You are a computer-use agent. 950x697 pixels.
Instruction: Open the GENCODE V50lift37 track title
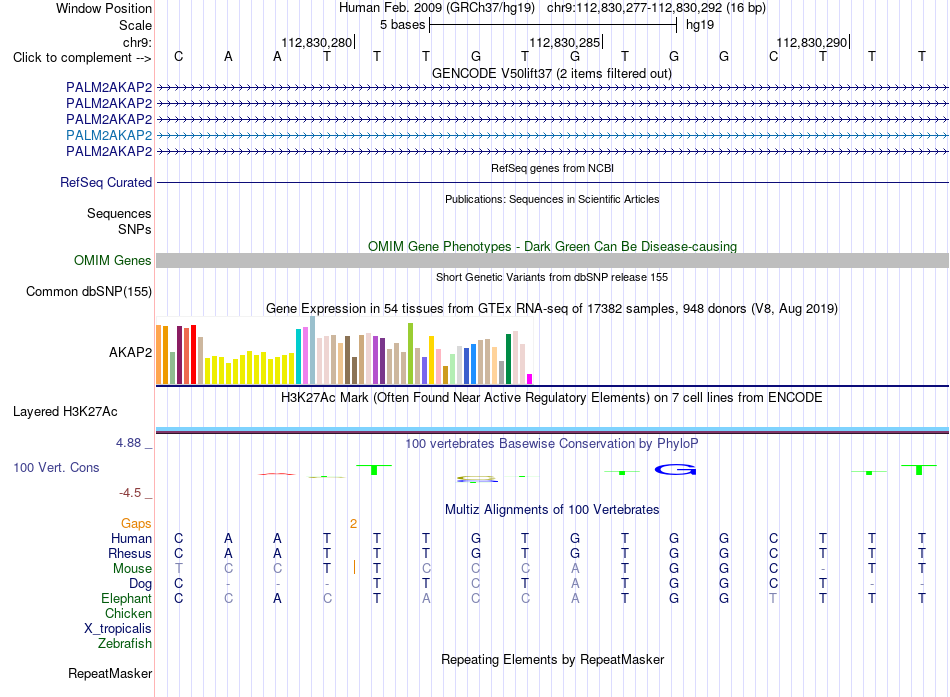pos(551,74)
